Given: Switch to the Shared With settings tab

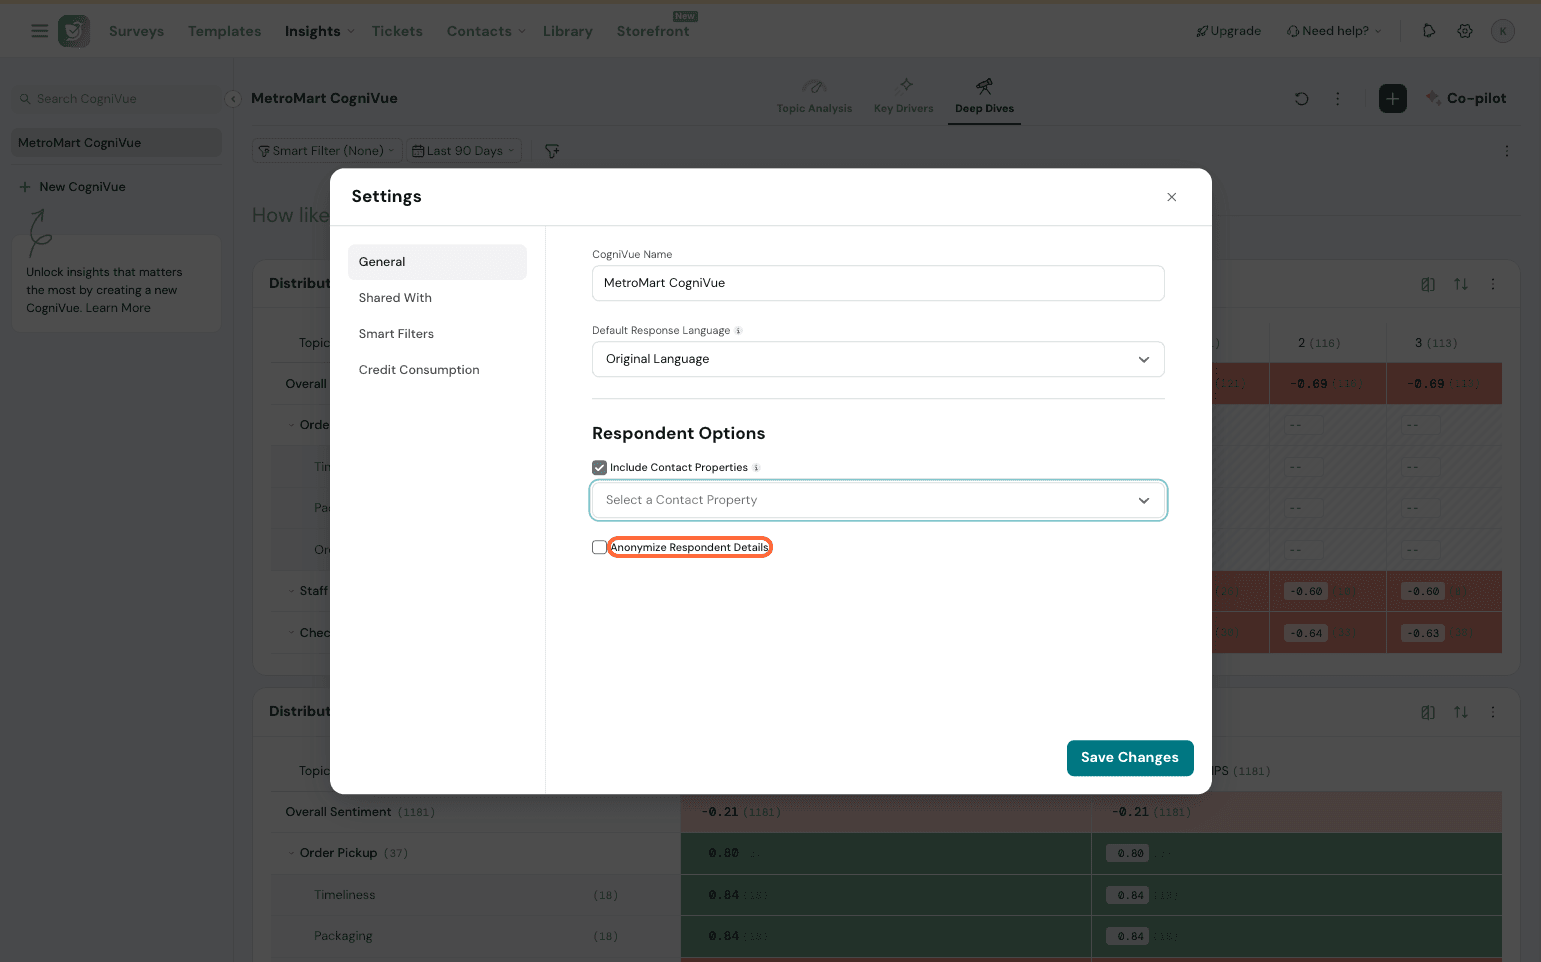Looking at the screenshot, I should tap(395, 298).
